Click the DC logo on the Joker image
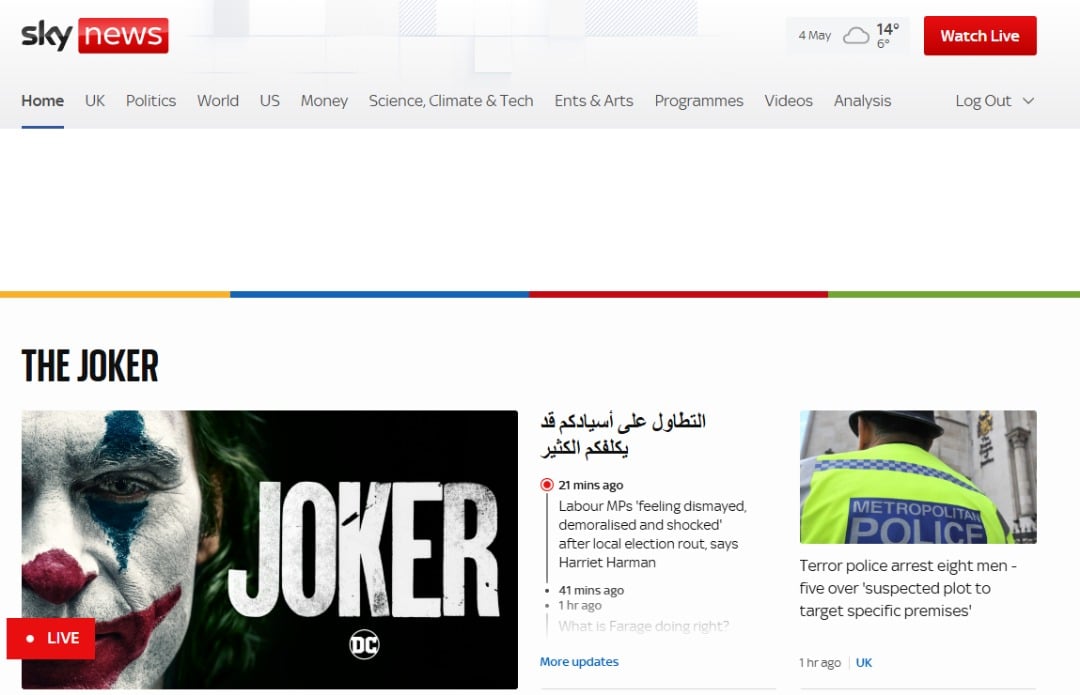Viewport: 1080px width, 695px height. (364, 644)
